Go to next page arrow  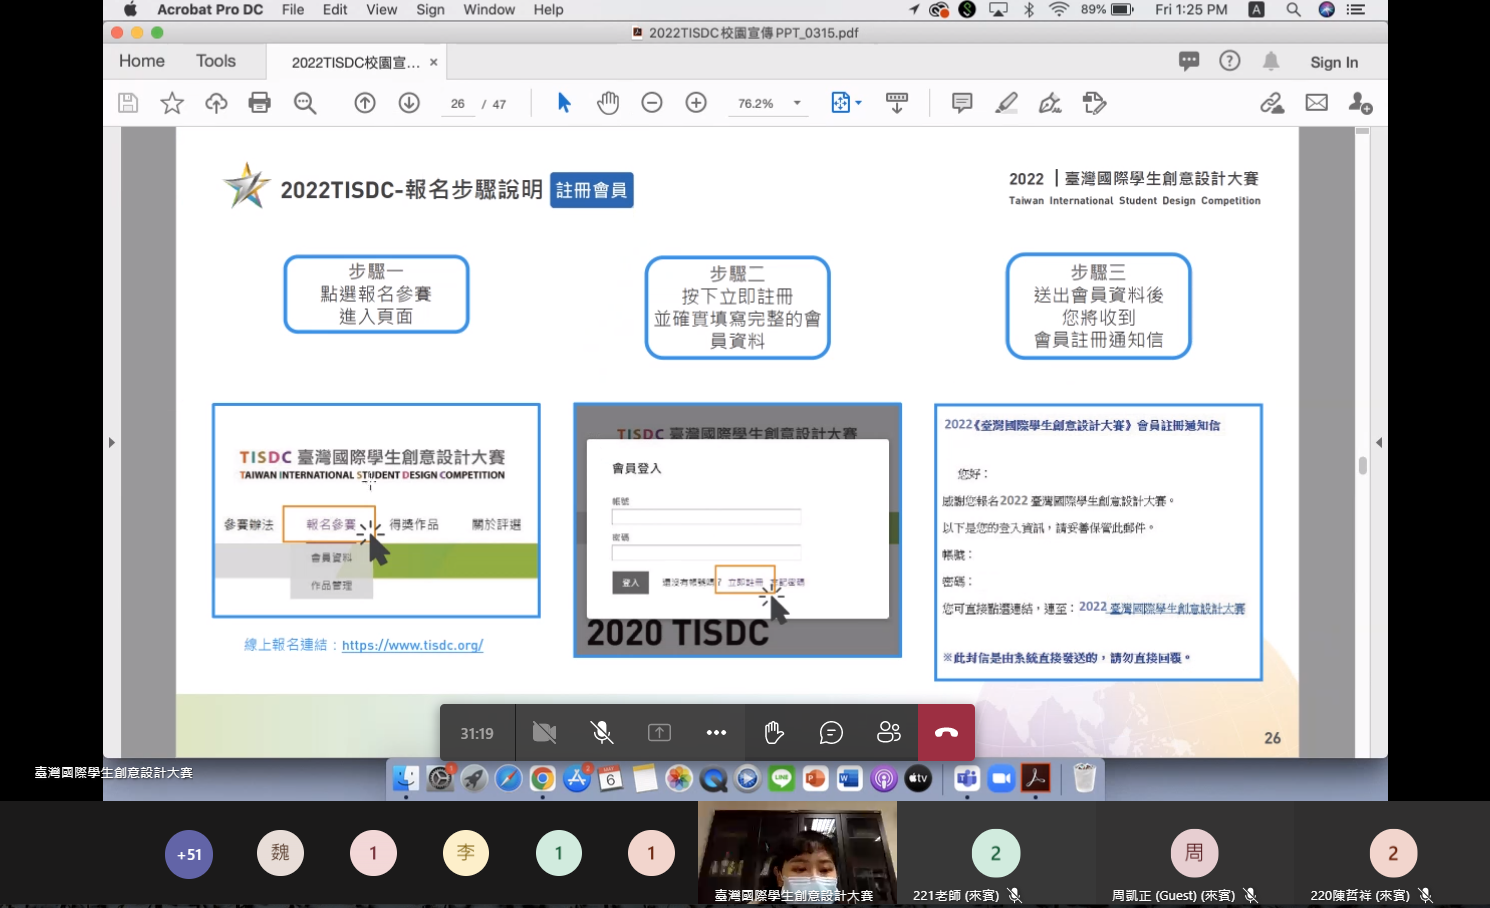409,103
